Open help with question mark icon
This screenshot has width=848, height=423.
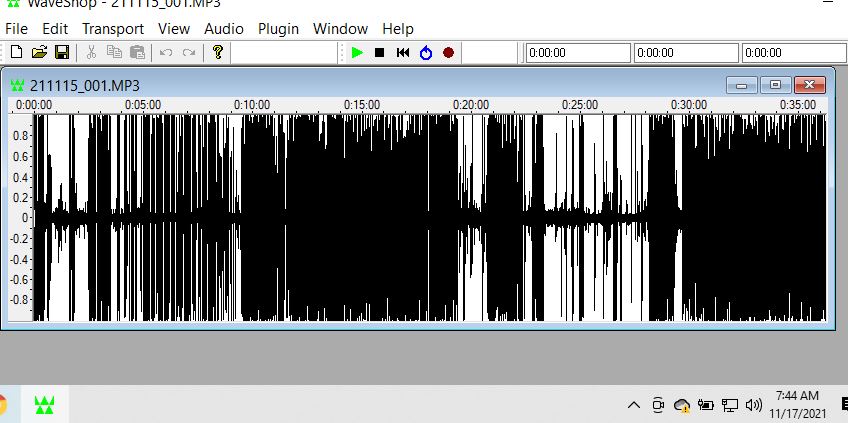click(x=217, y=52)
